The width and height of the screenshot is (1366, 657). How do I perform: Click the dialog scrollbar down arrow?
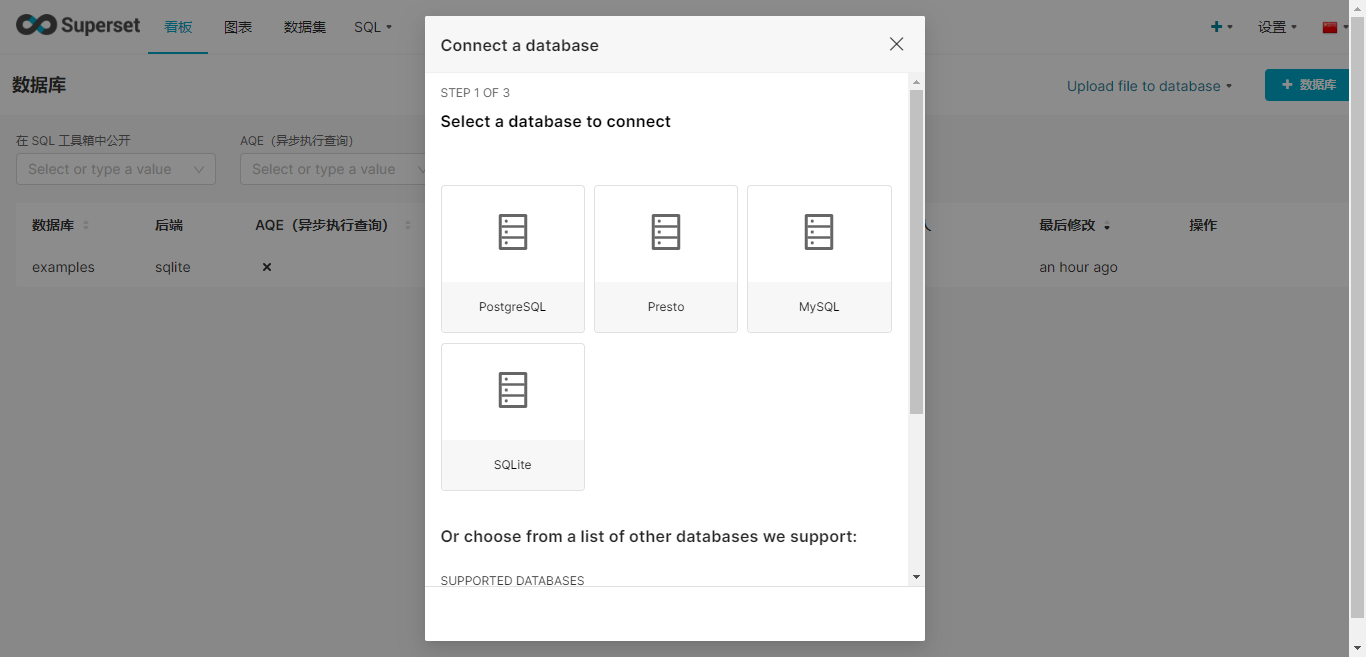click(x=916, y=577)
